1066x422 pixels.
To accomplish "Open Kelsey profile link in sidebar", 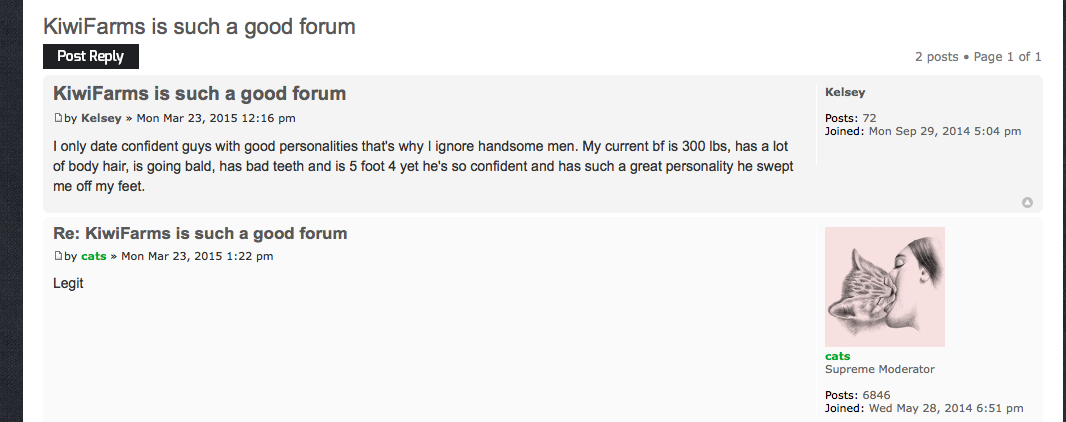I will pyautogui.click(x=845, y=92).
